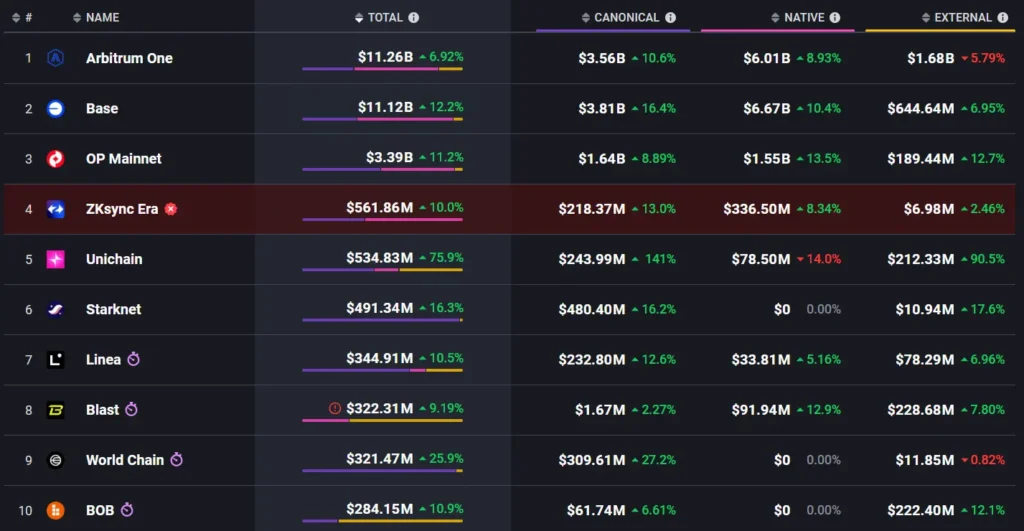Image resolution: width=1024 pixels, height=531 pixels.
Task: Click the breakdown bar under Unichain total
Action: 383,270
